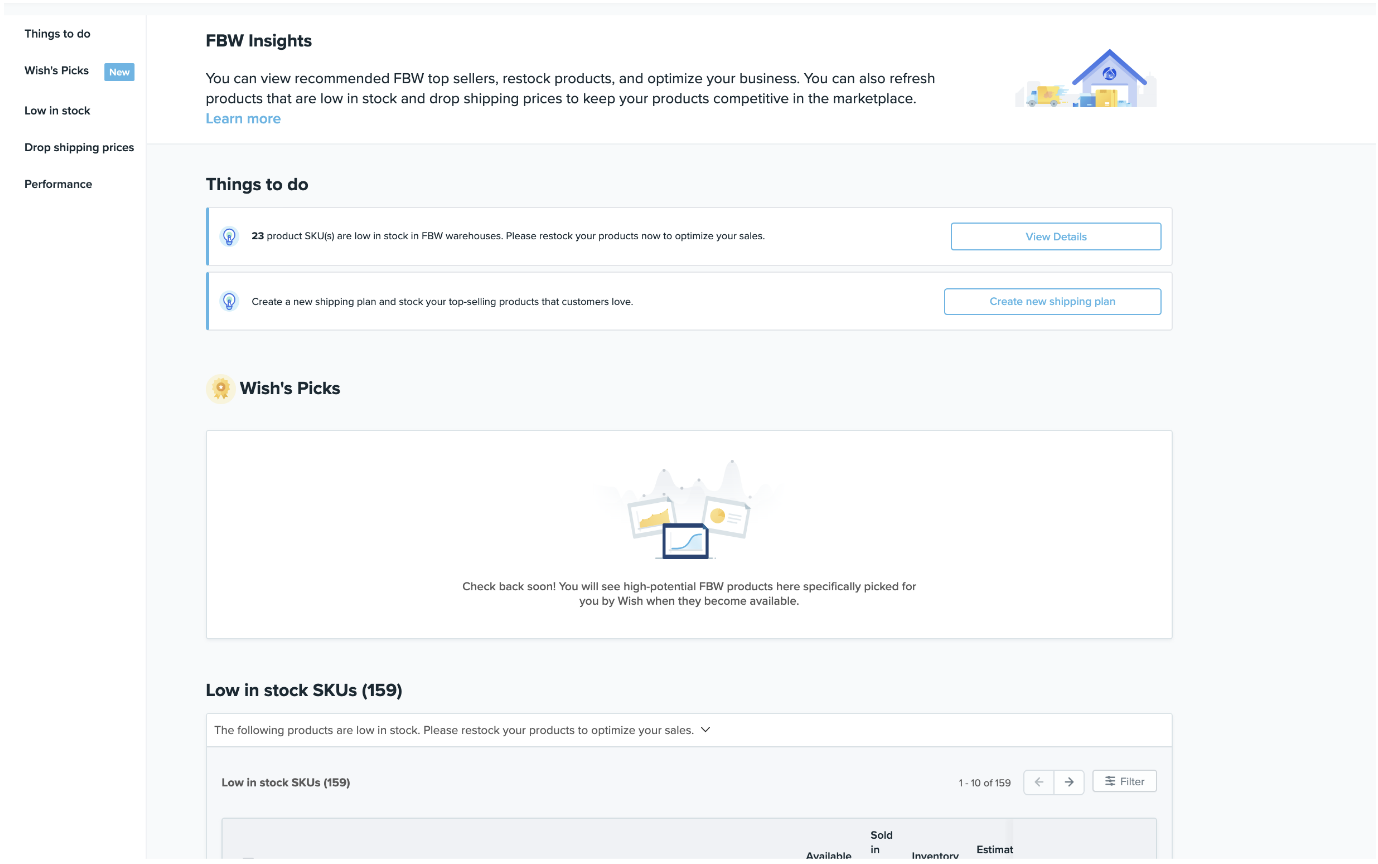Click the Wish's Picks medal icon
The image size is (1378, 864).
coord(220,388)
